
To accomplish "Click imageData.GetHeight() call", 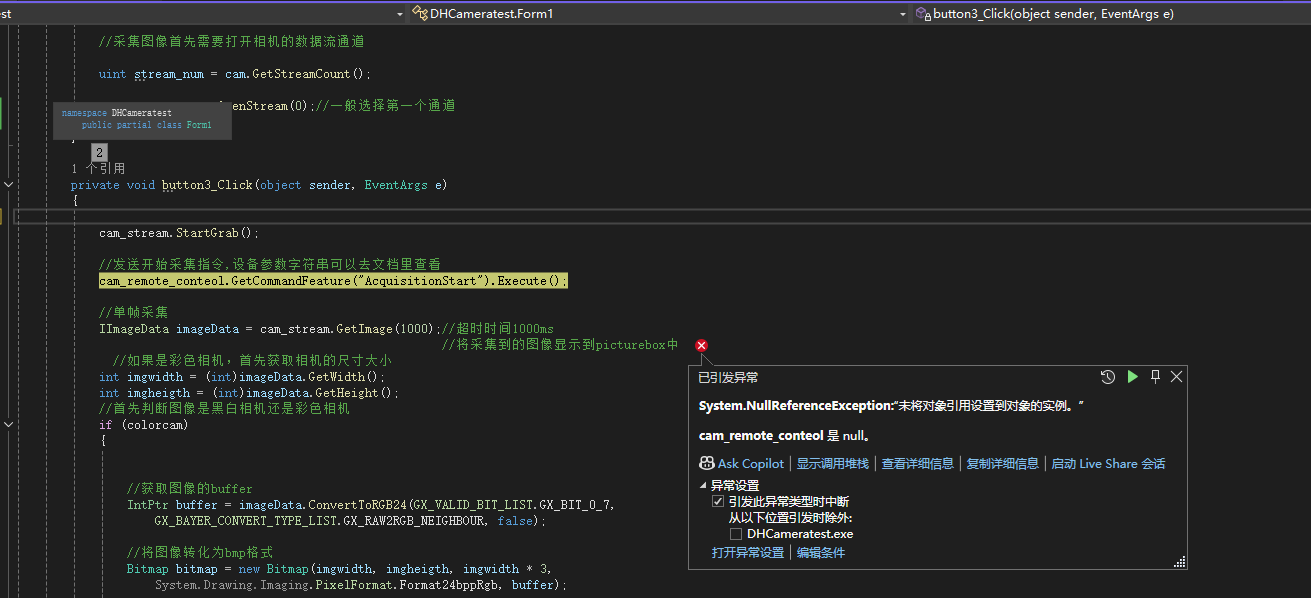I will pos(315,393).
